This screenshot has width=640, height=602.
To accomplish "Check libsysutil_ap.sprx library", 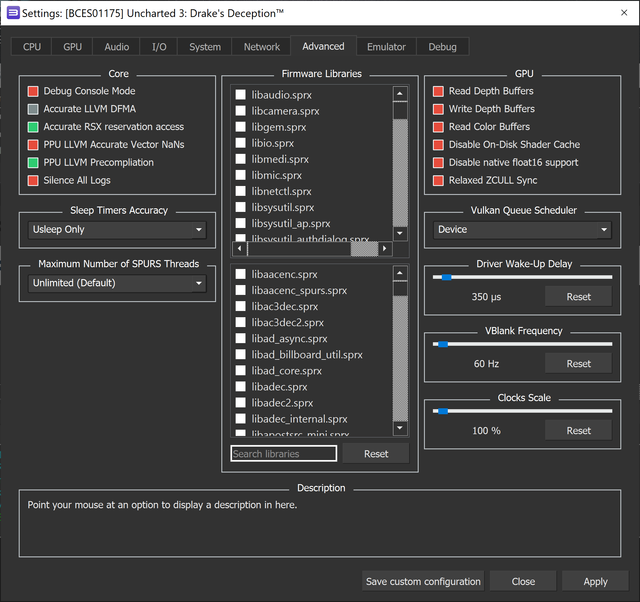I will point(240,223).
